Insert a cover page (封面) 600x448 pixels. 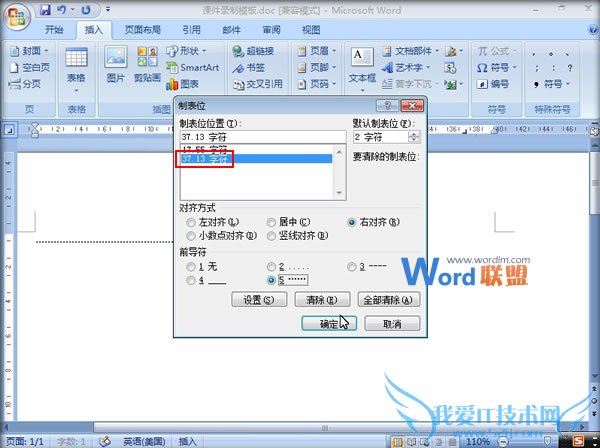tap(29, 51)
